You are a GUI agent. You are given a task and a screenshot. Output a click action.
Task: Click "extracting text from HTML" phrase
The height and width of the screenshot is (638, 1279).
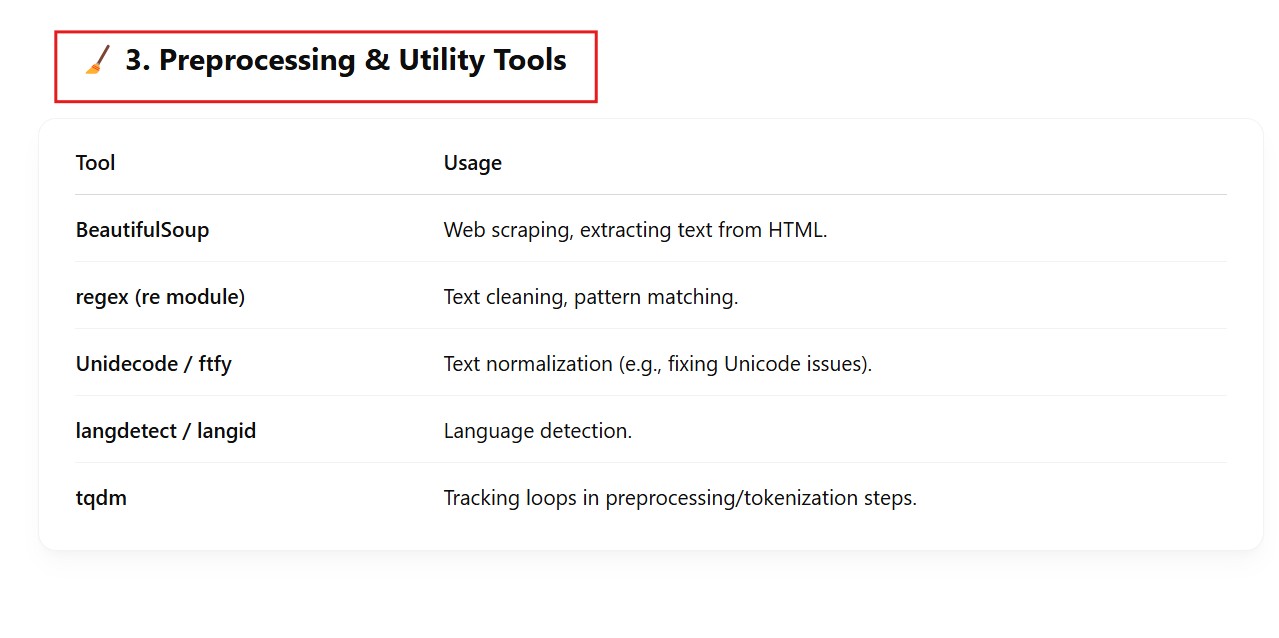click(702, 230)
